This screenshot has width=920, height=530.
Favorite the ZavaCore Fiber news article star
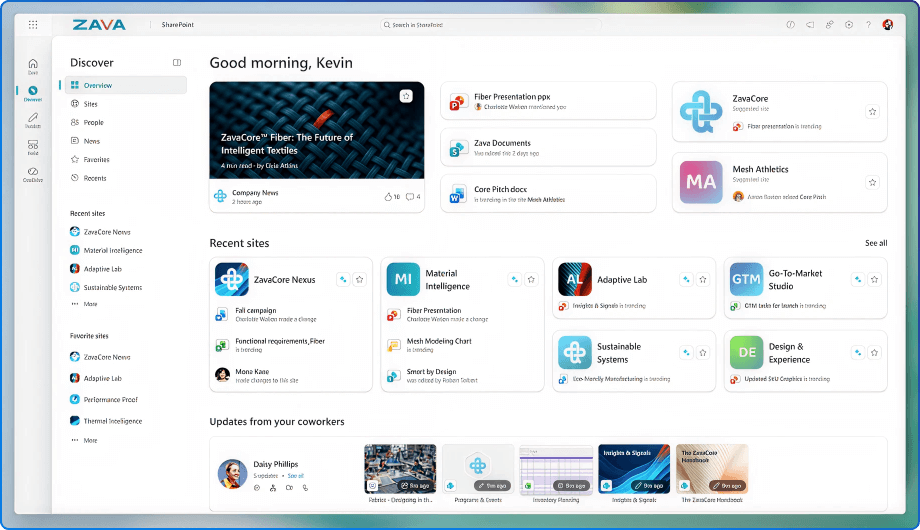click(x=406, y=96)
